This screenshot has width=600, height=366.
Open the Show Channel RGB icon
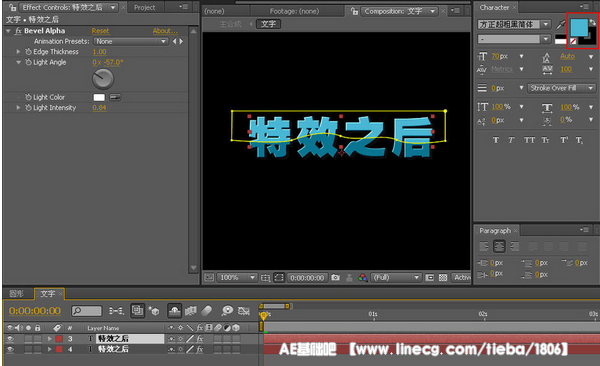coord(362,277)
